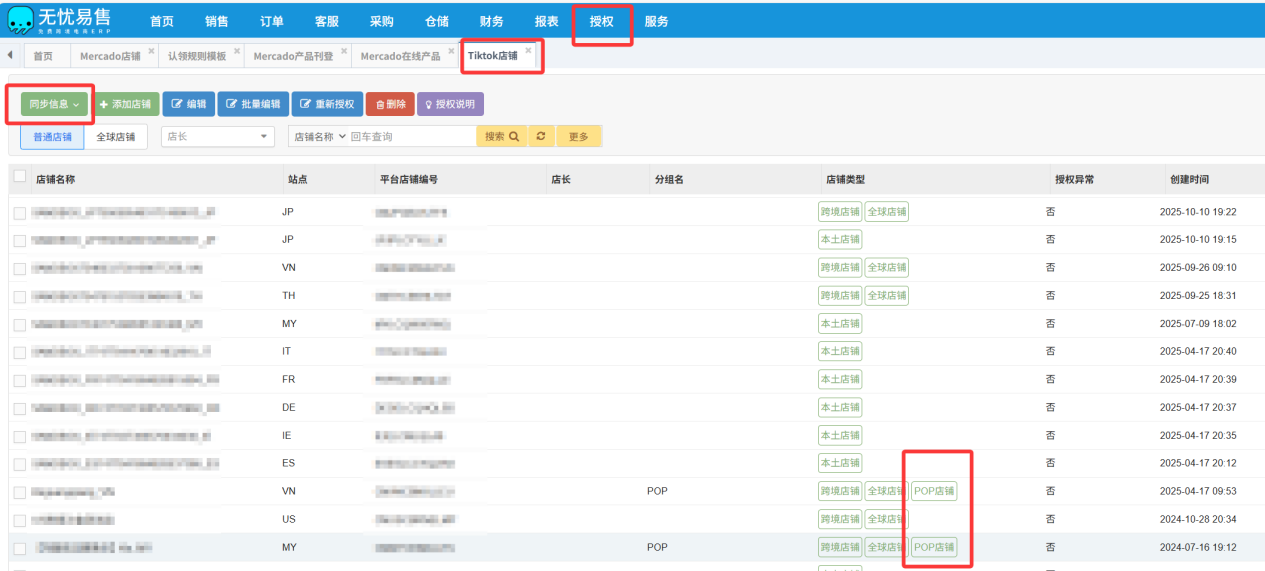Check the first JP store row checkbox
The image size is (1265, 571).
pyautogui.click(x=20, y=212)
